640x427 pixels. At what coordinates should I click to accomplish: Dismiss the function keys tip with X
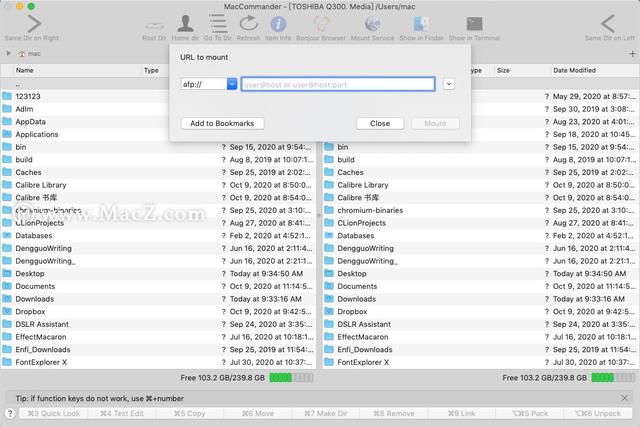point(624,398)
